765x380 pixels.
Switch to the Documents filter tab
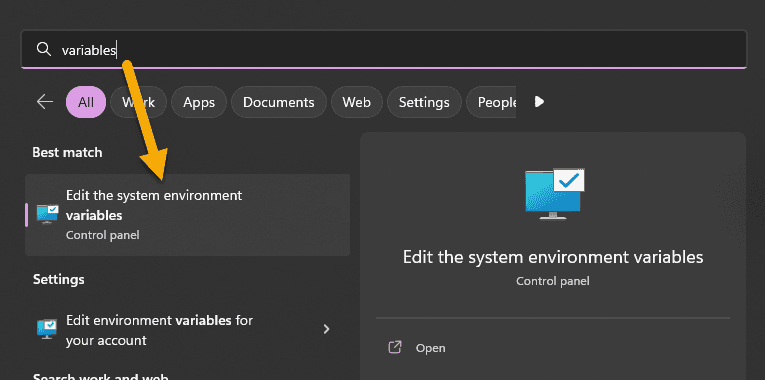tap(279, 102)
